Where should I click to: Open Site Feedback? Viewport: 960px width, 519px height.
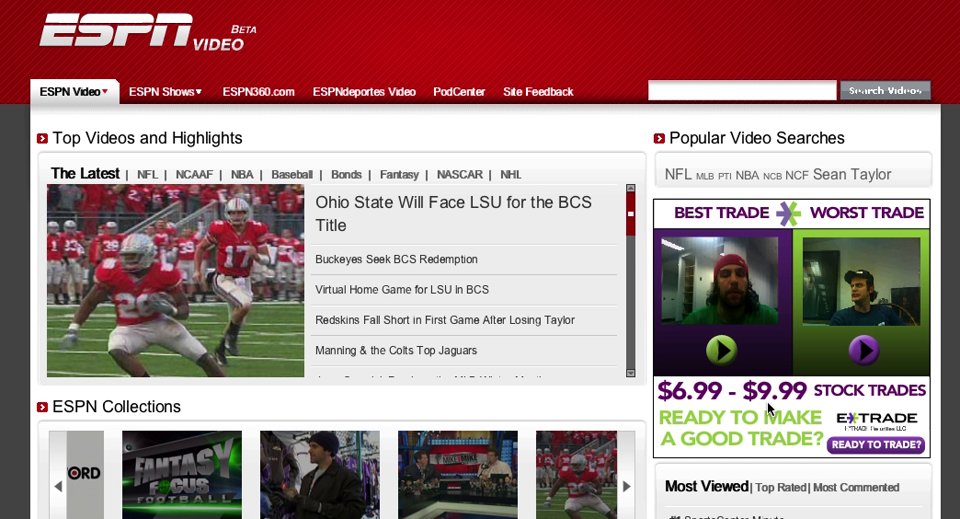click(538, 92)
